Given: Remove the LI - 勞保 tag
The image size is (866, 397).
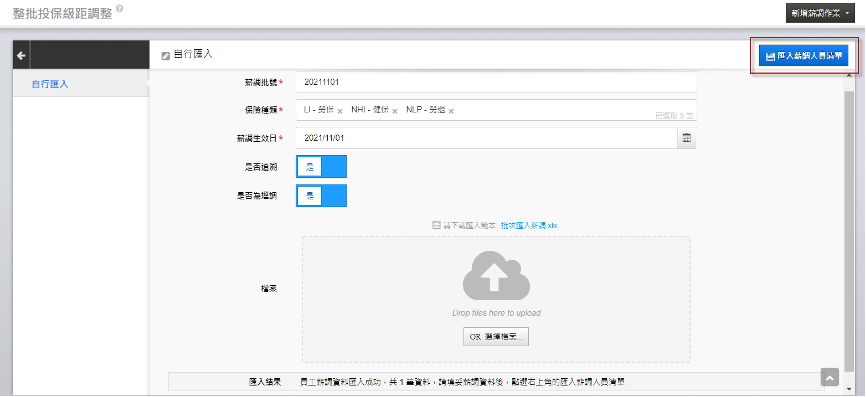Looking at the screenshot, I should pyautogui.click(x=340, y=111).
